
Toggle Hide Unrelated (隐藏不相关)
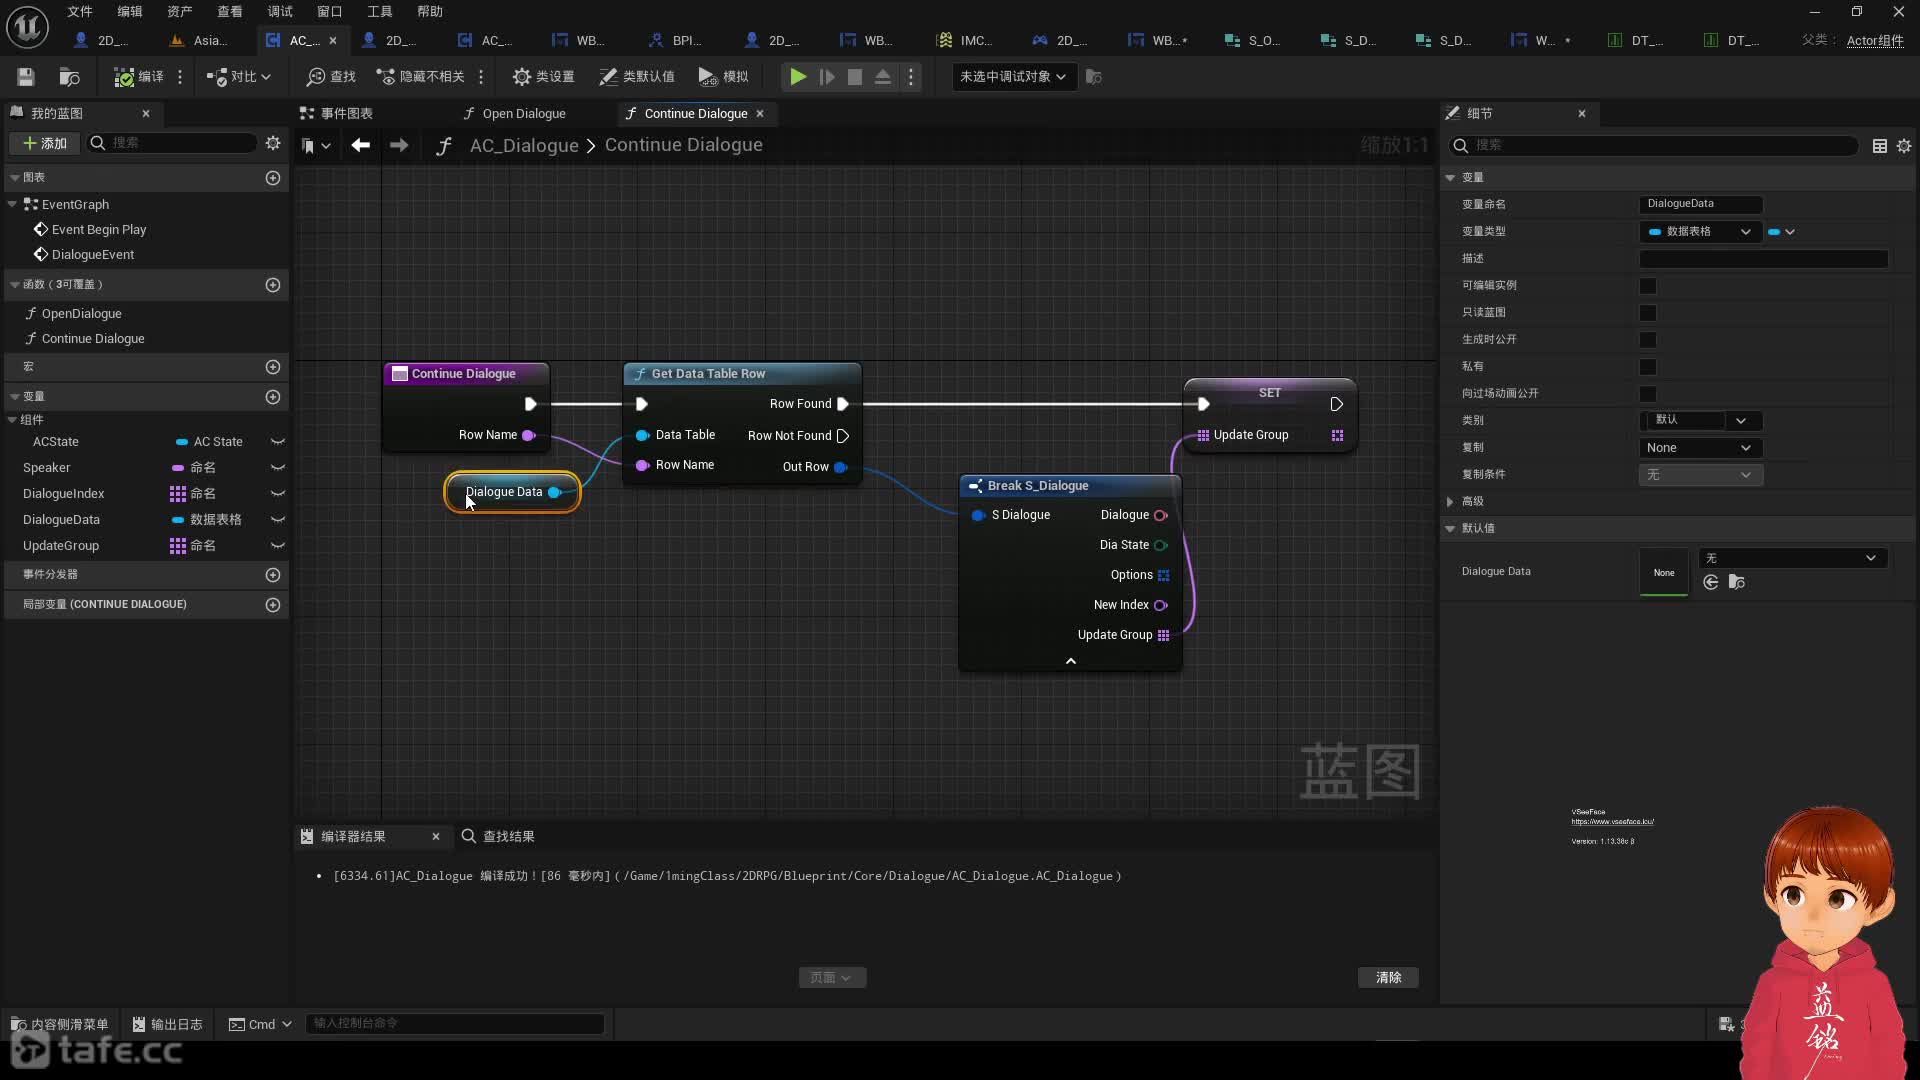[420, 77]
